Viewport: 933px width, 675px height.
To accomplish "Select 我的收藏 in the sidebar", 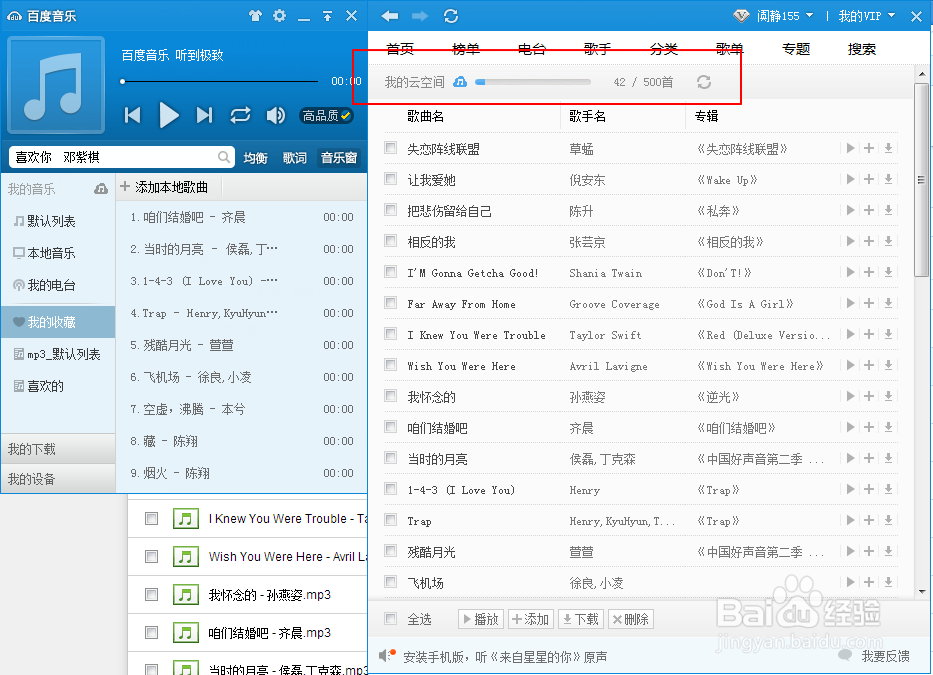I will tap(58, 322).
